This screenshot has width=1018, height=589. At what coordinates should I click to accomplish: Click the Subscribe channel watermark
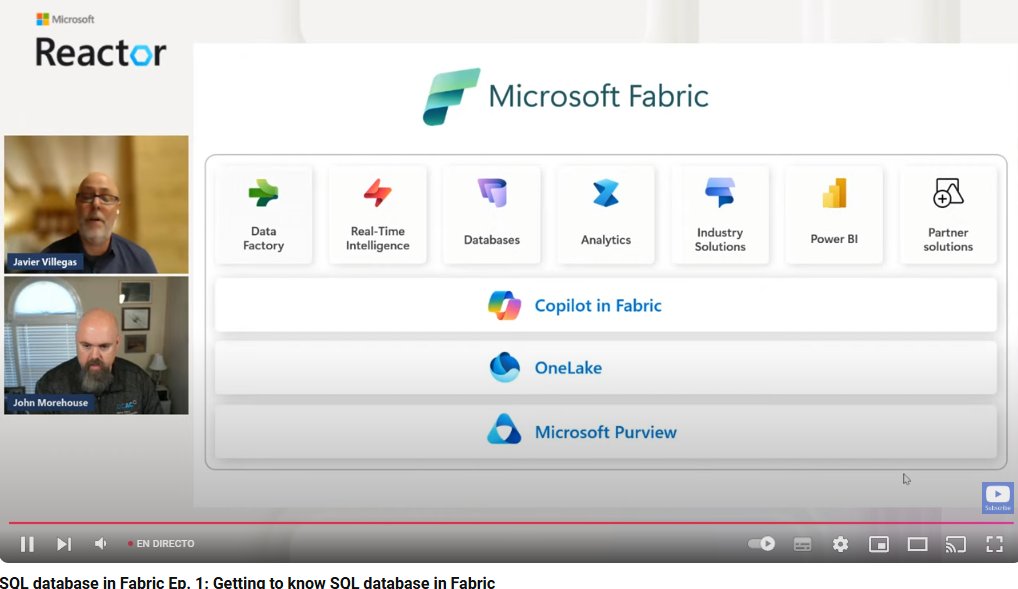click(997, 497)
